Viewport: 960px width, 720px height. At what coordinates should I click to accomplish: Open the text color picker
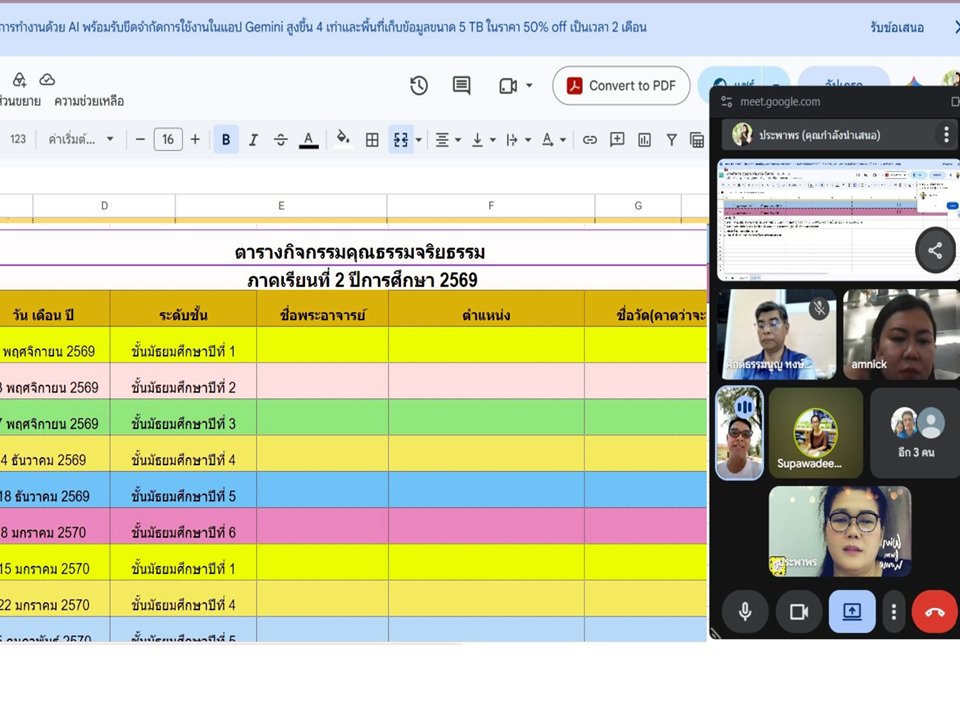(309, 140)
